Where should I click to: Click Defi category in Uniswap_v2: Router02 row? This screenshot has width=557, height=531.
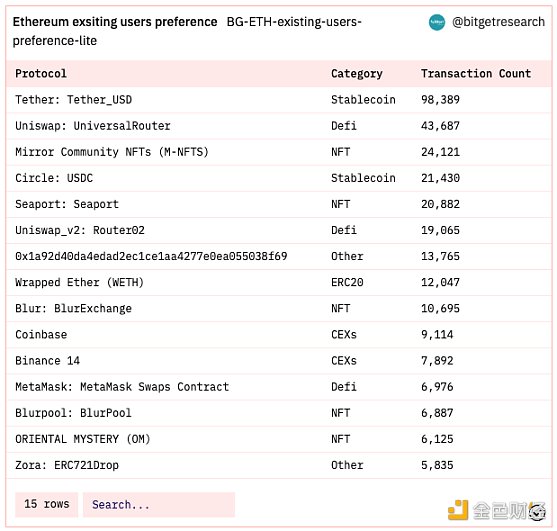point(344,230)
